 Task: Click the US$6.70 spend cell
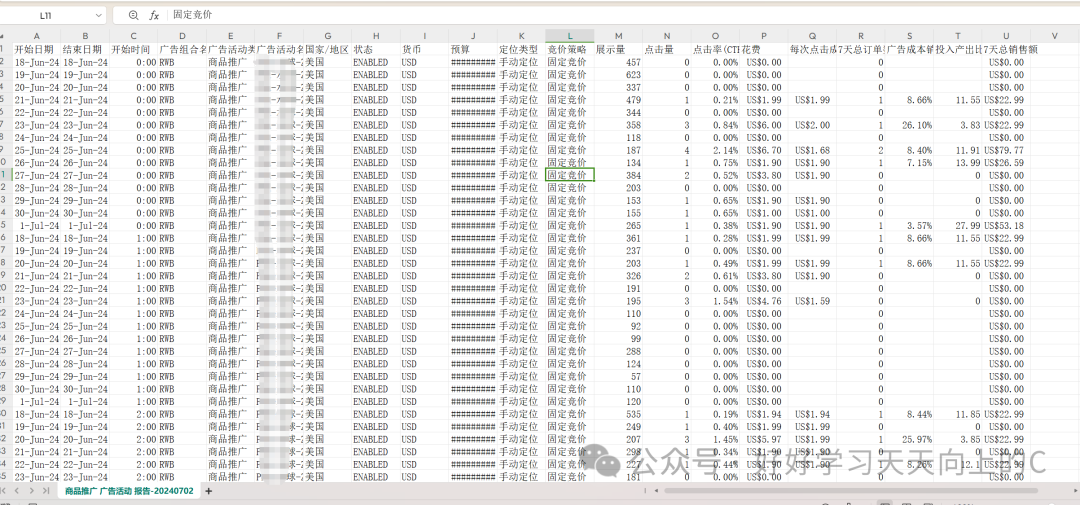764,150
